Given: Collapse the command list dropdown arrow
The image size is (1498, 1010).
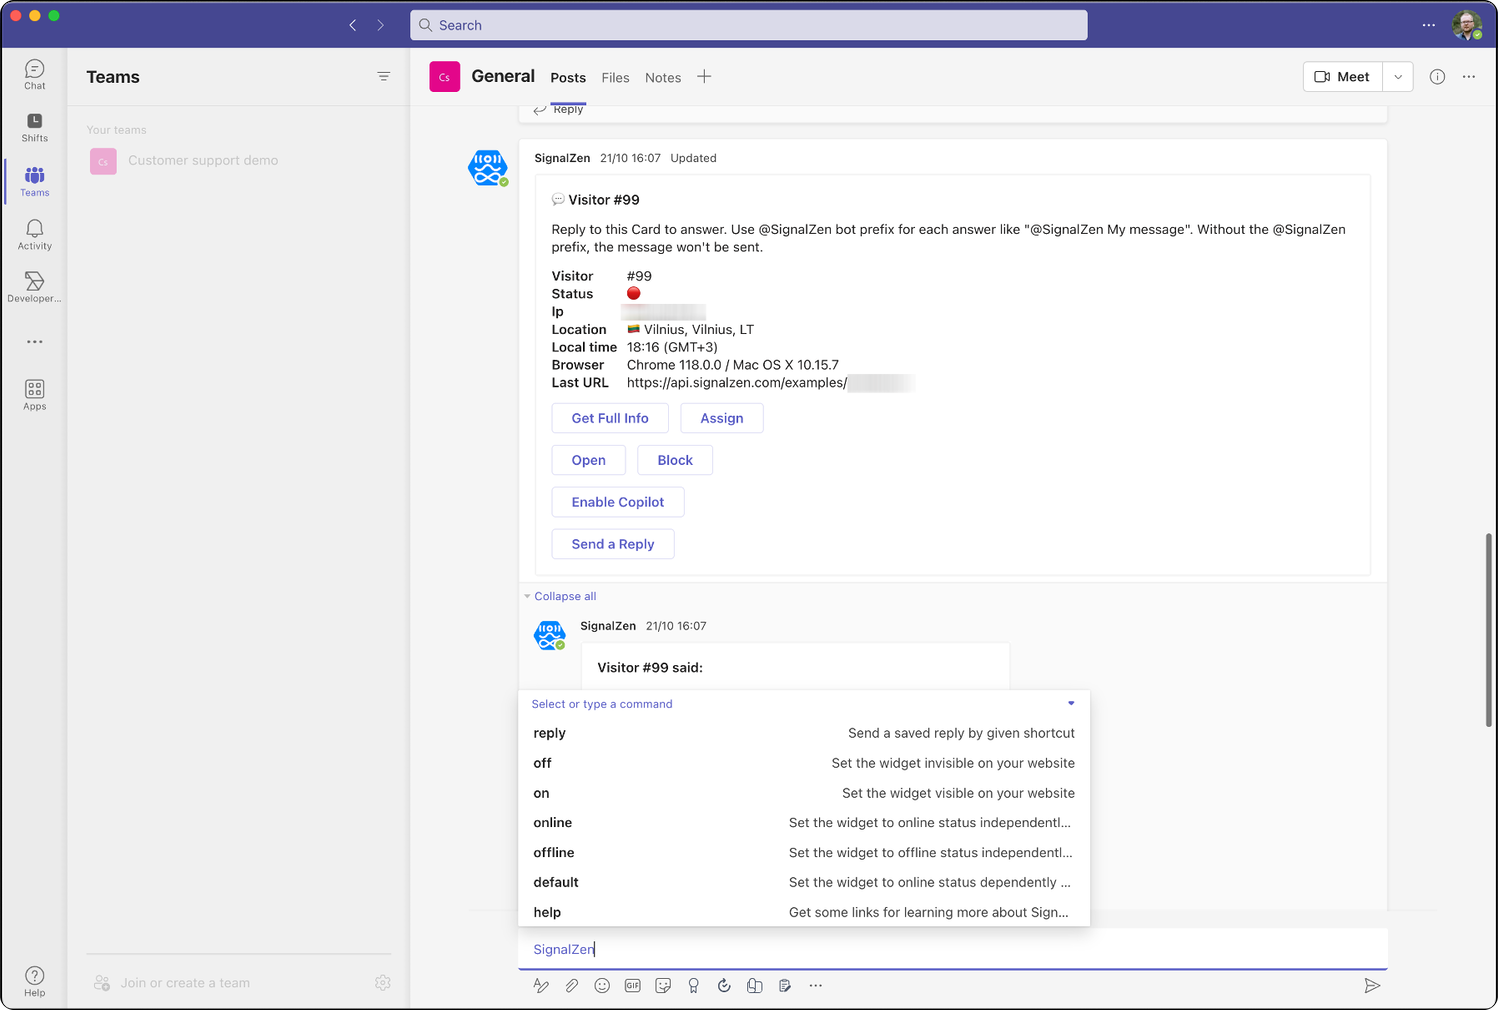Looking at the screenshot, I should point(1071,703).
